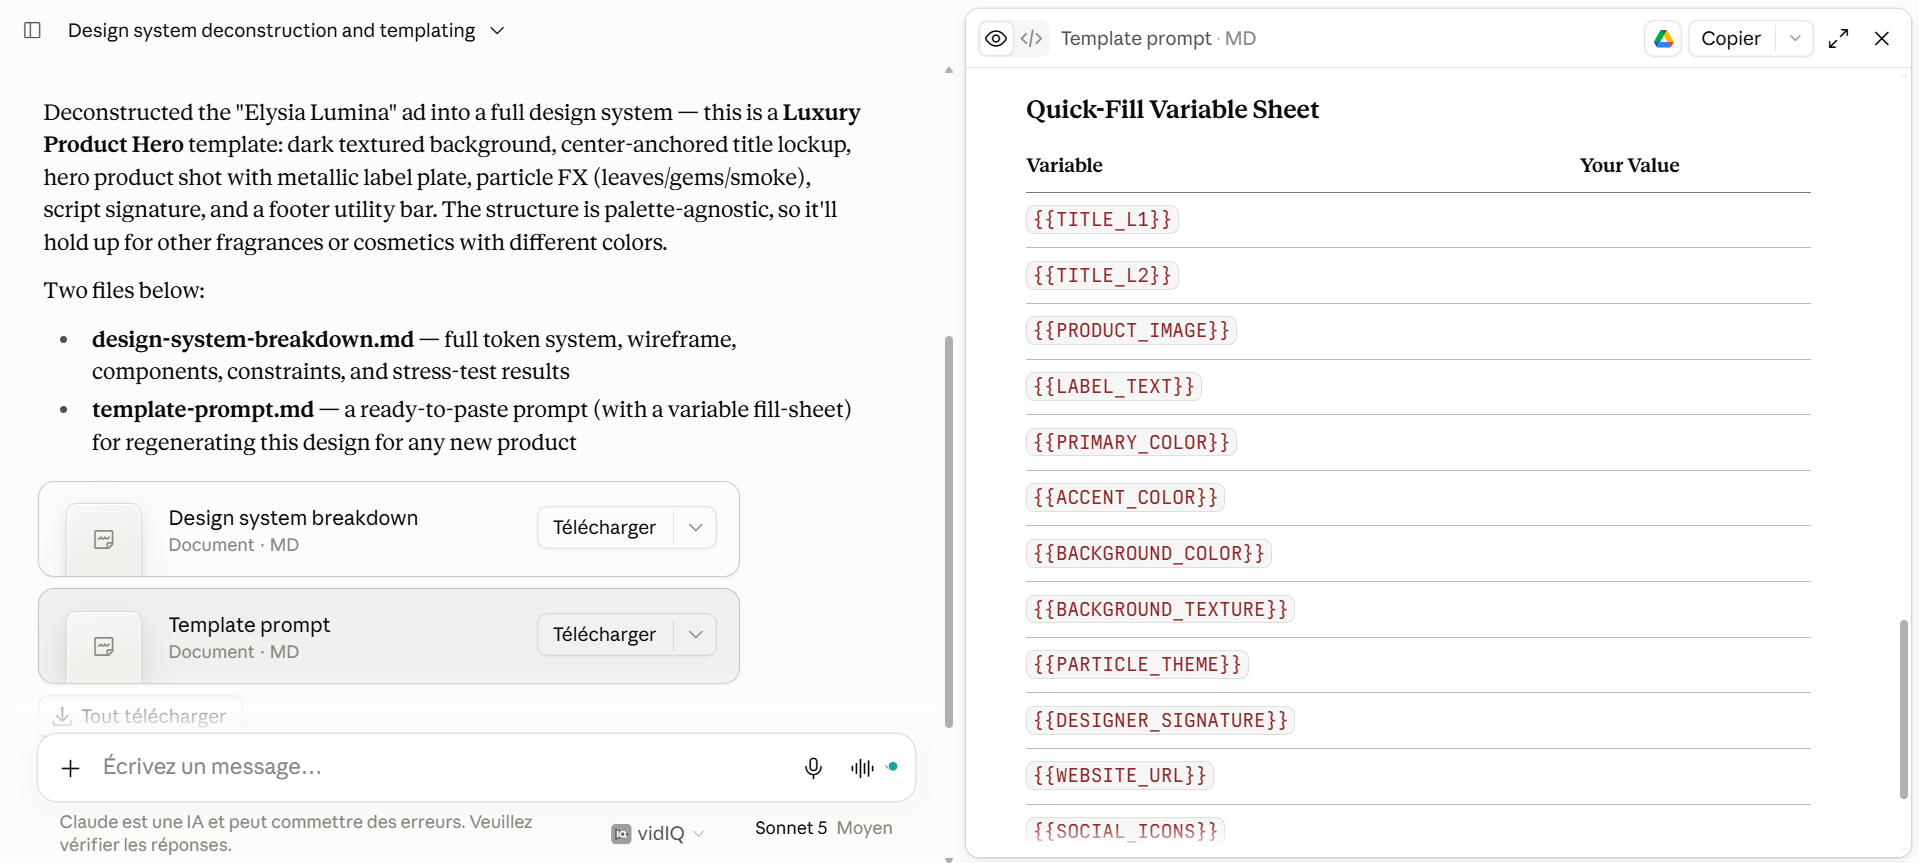Open the vidIQ extension dropdown
This screenshot has width=1919, height=863.
pos(658,833)
